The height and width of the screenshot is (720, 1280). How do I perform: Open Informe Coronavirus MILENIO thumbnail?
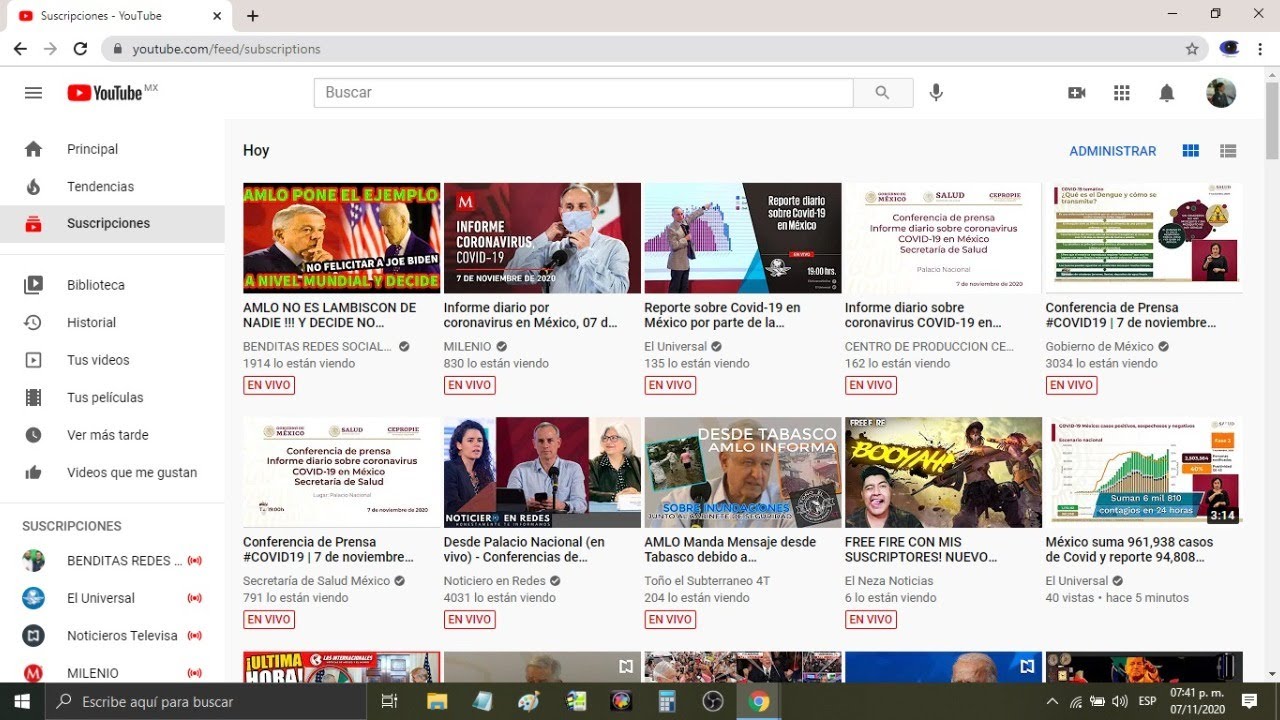542,238
